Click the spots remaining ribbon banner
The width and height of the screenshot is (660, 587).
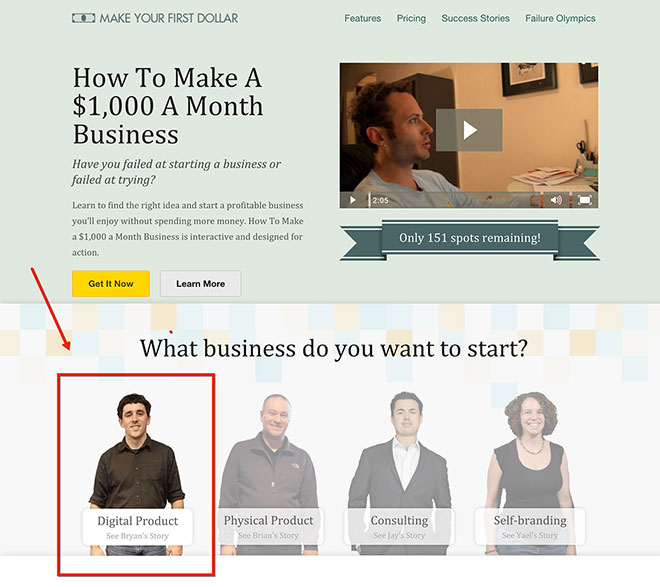tap(469, 239)
